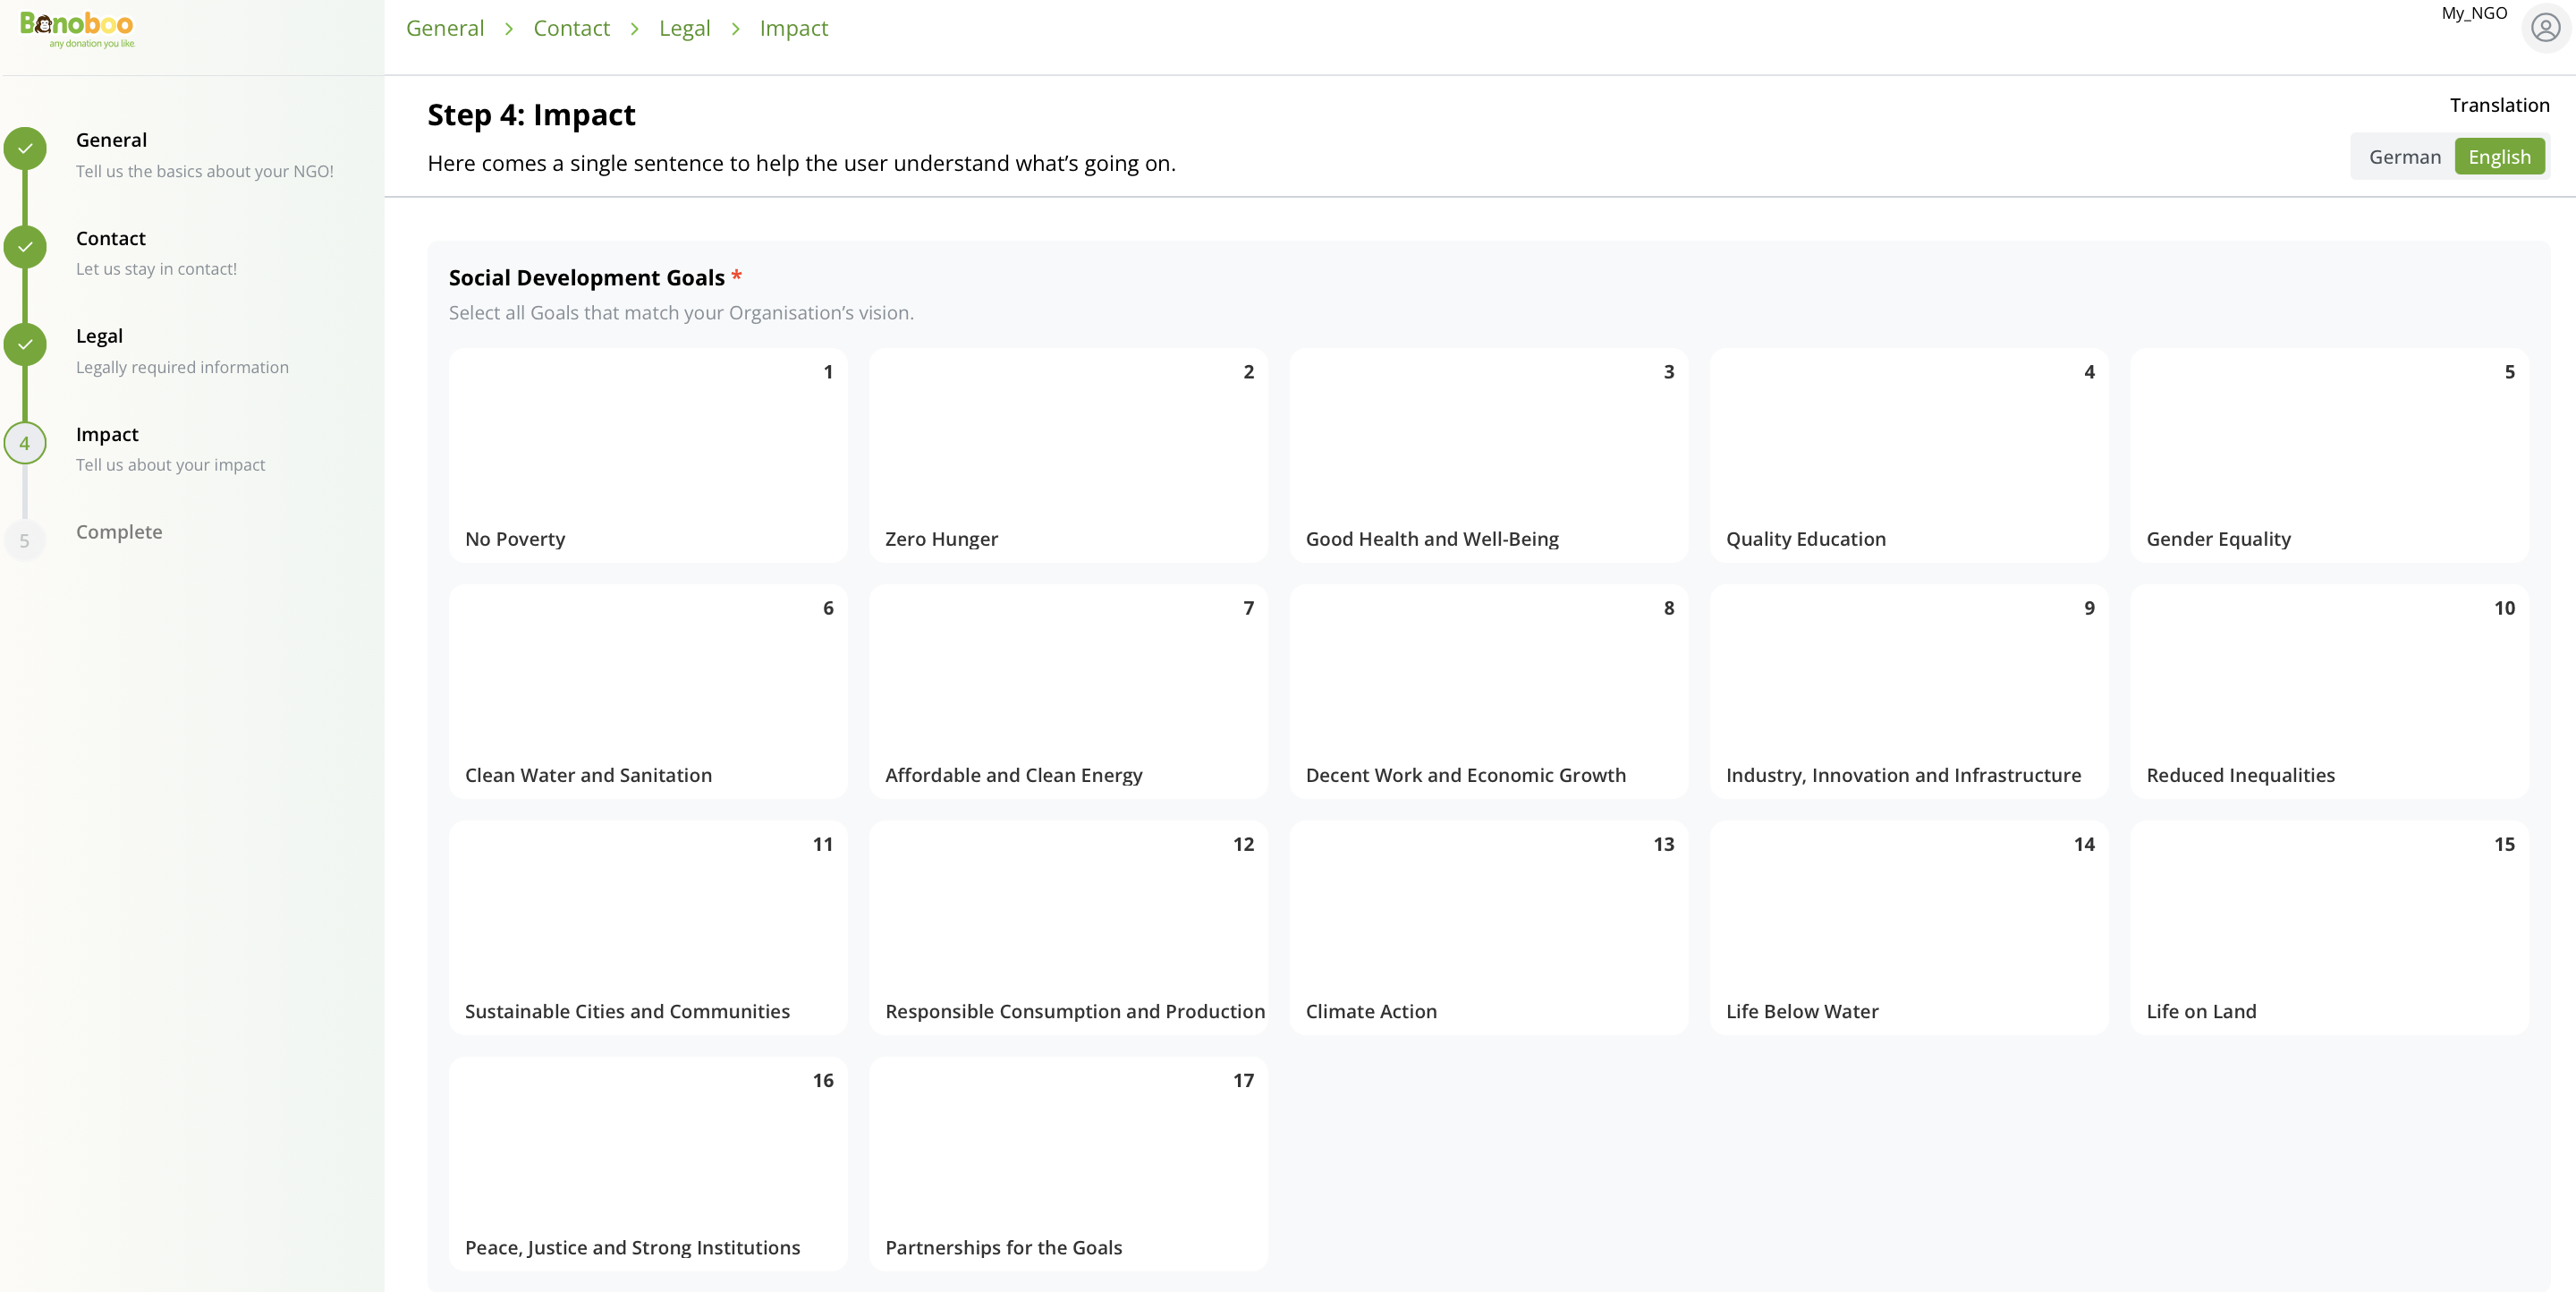Select the No Poverty goal card
Image resolution: width=2576 pixels, height=1292 pixels.
click(647, 456)
